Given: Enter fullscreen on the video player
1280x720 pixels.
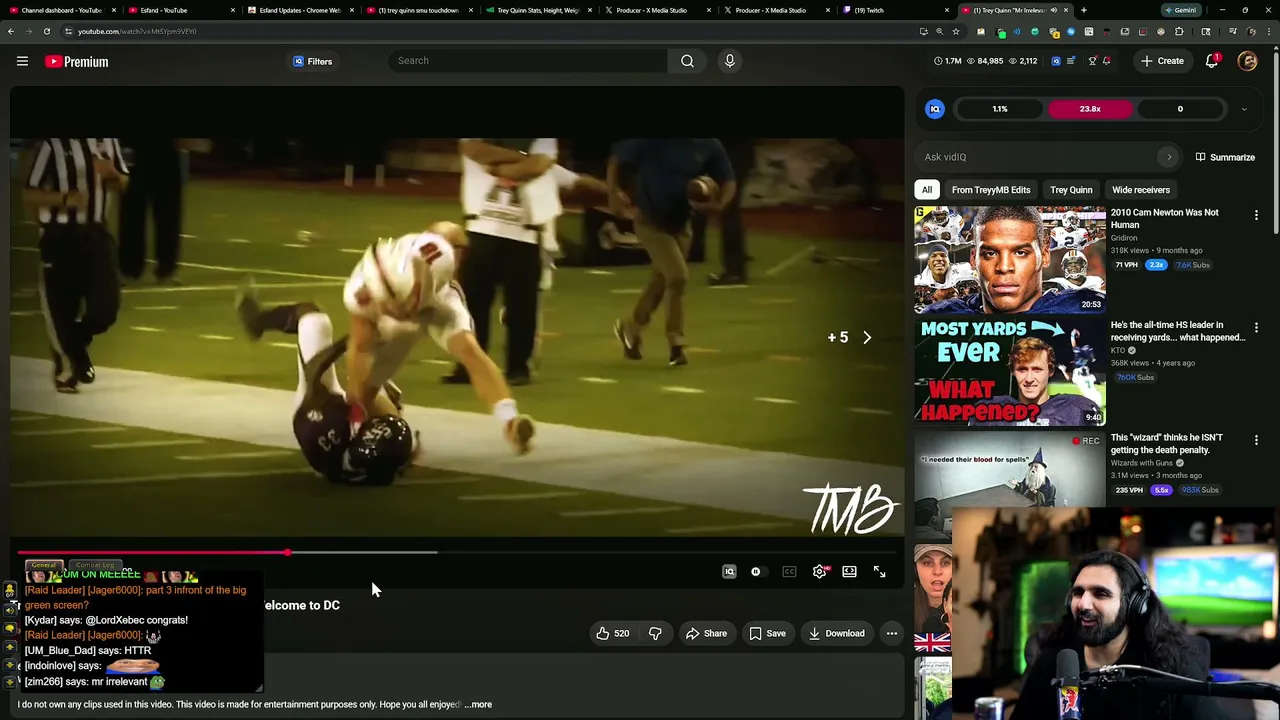Looking at the screenshot, I should 879,572.
